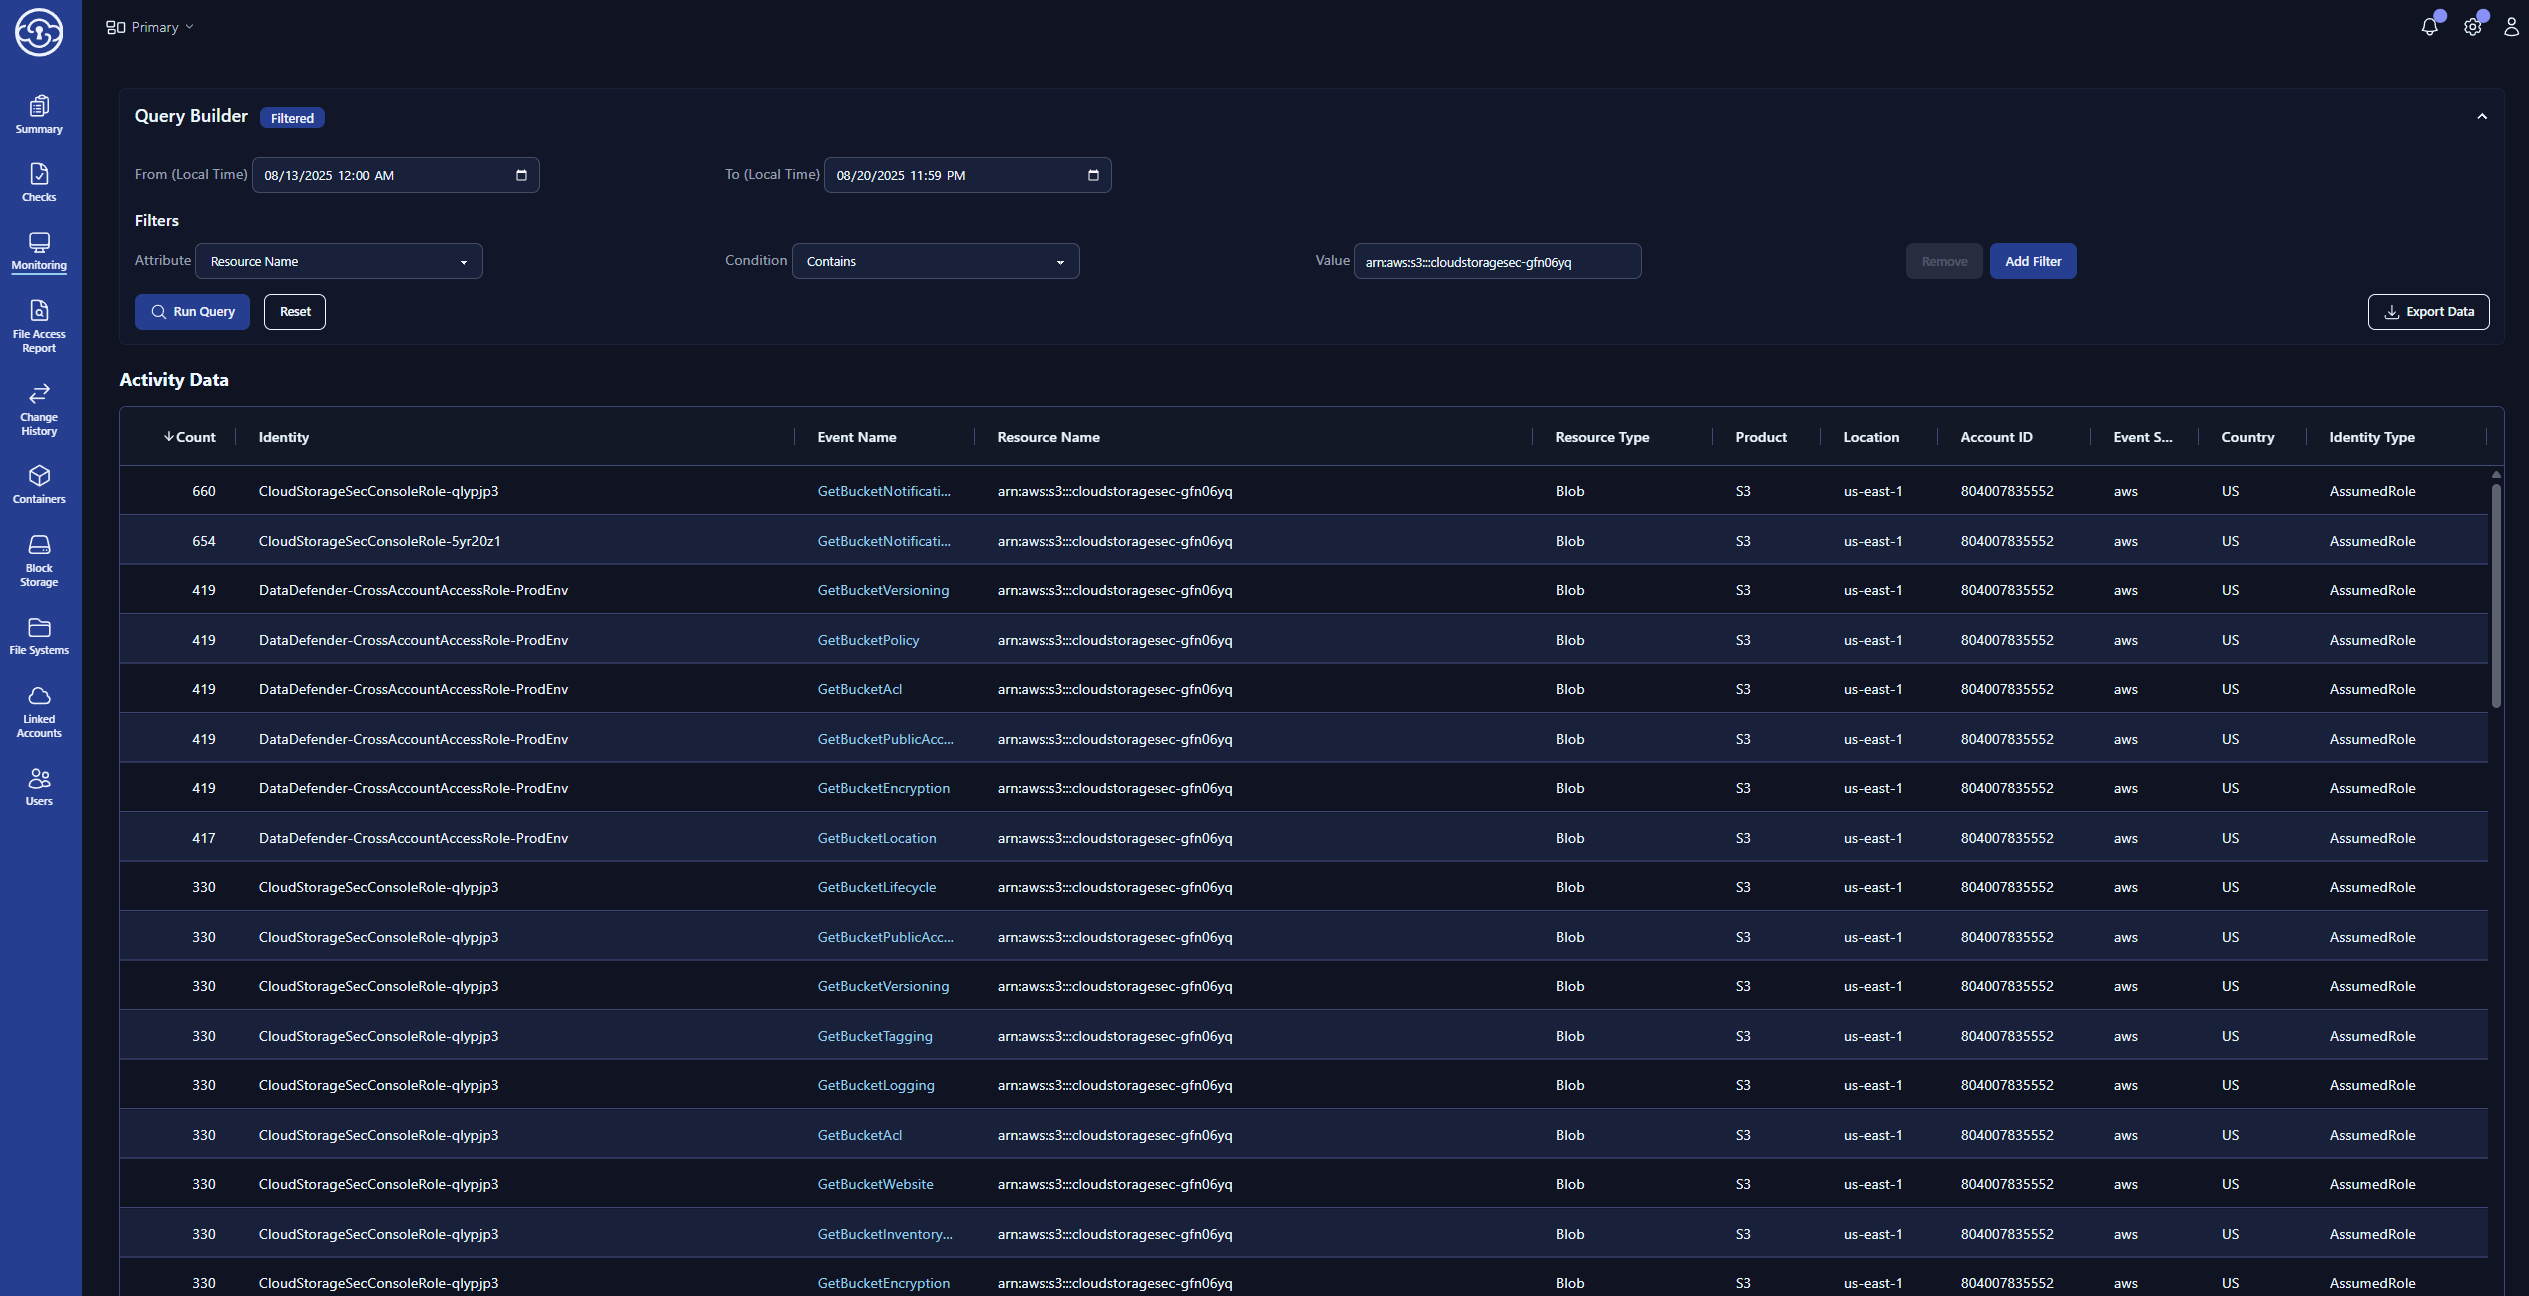2529x1296 pixels.
Task: Open settings gear icon
Action: (2473, 27)
